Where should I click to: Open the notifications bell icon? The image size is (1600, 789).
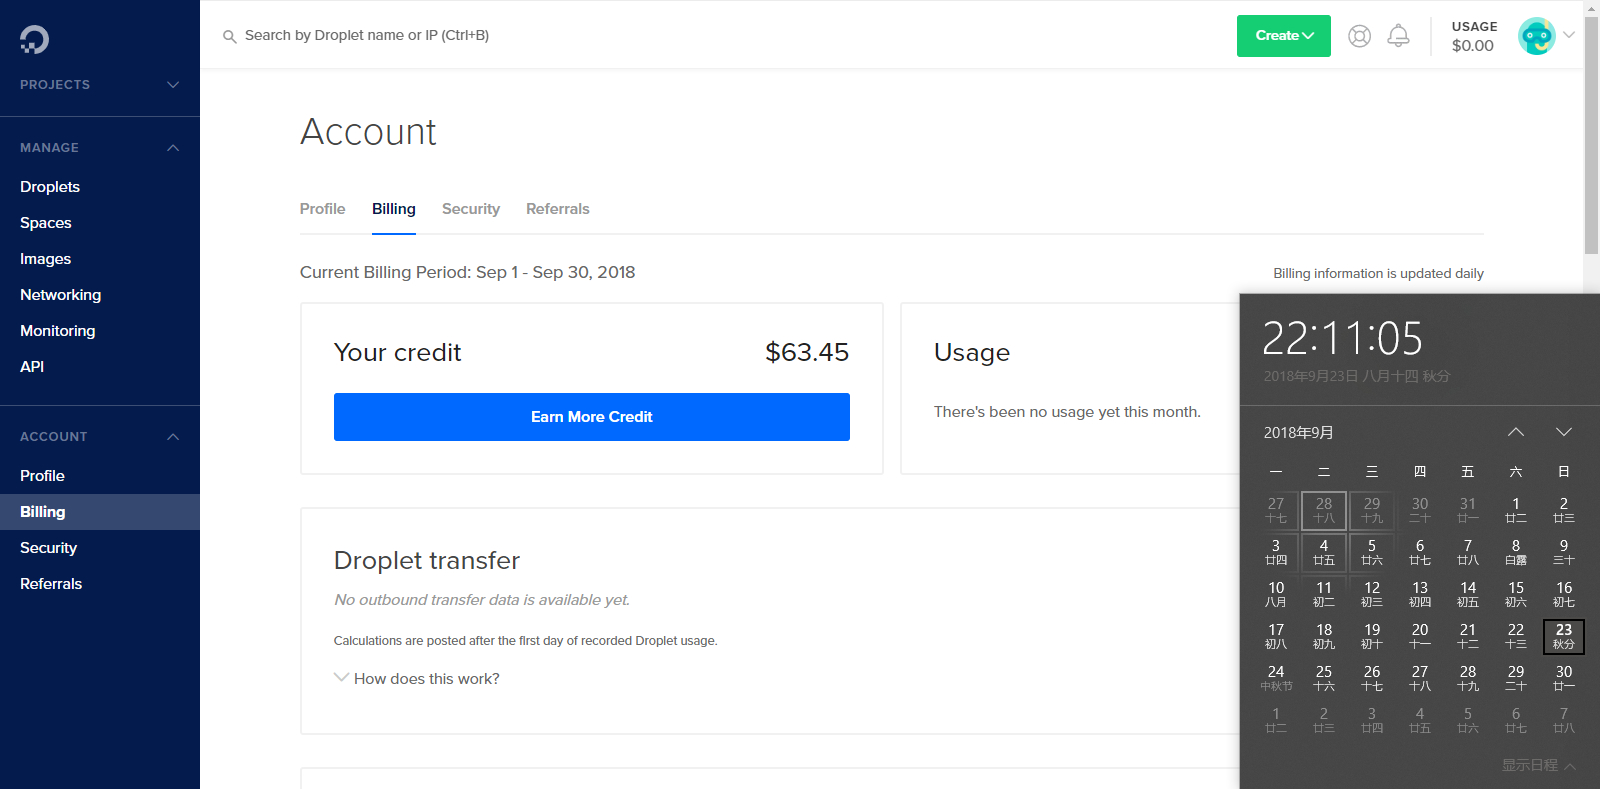point(1398,36)
